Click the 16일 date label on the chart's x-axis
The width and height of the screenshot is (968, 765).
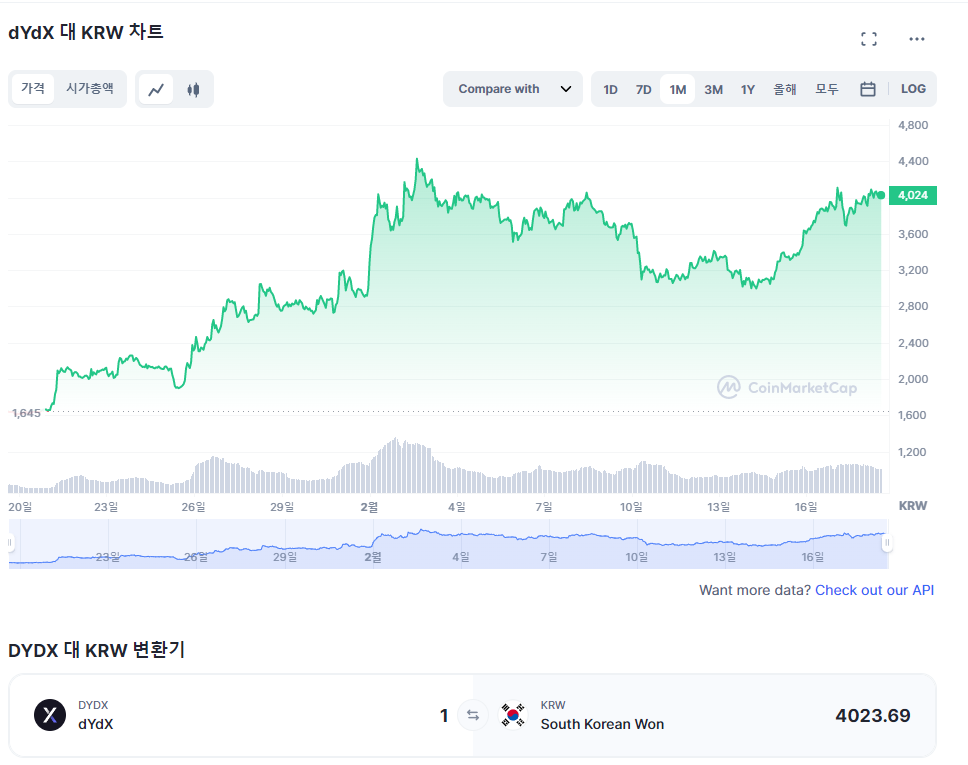coord(806,507)
